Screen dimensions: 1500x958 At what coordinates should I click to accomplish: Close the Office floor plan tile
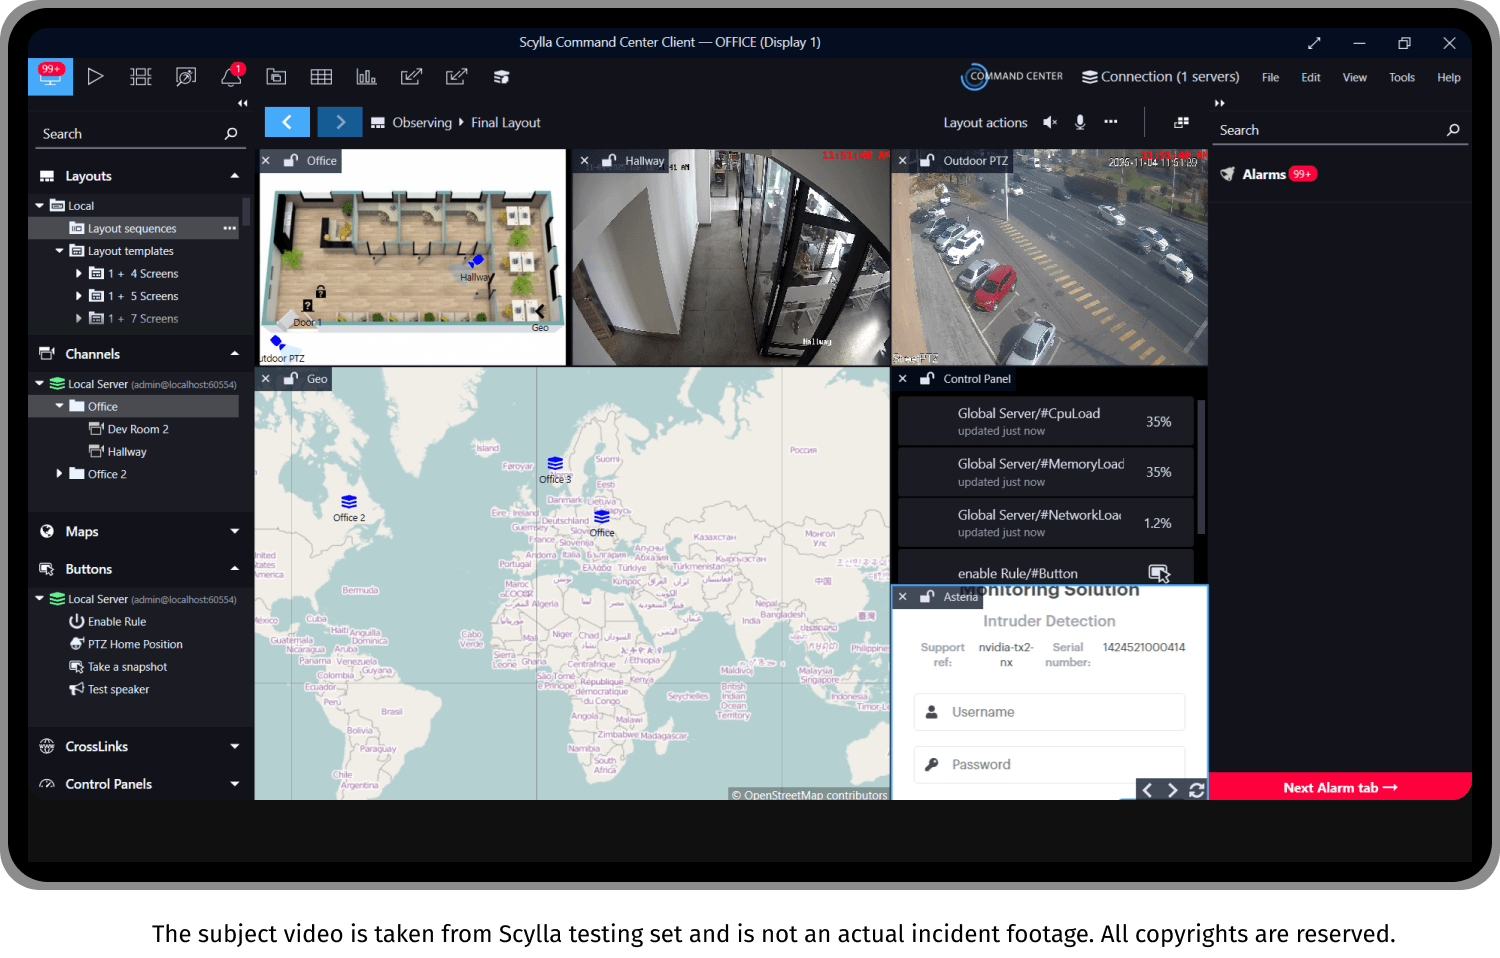click(x=266, y=160)
